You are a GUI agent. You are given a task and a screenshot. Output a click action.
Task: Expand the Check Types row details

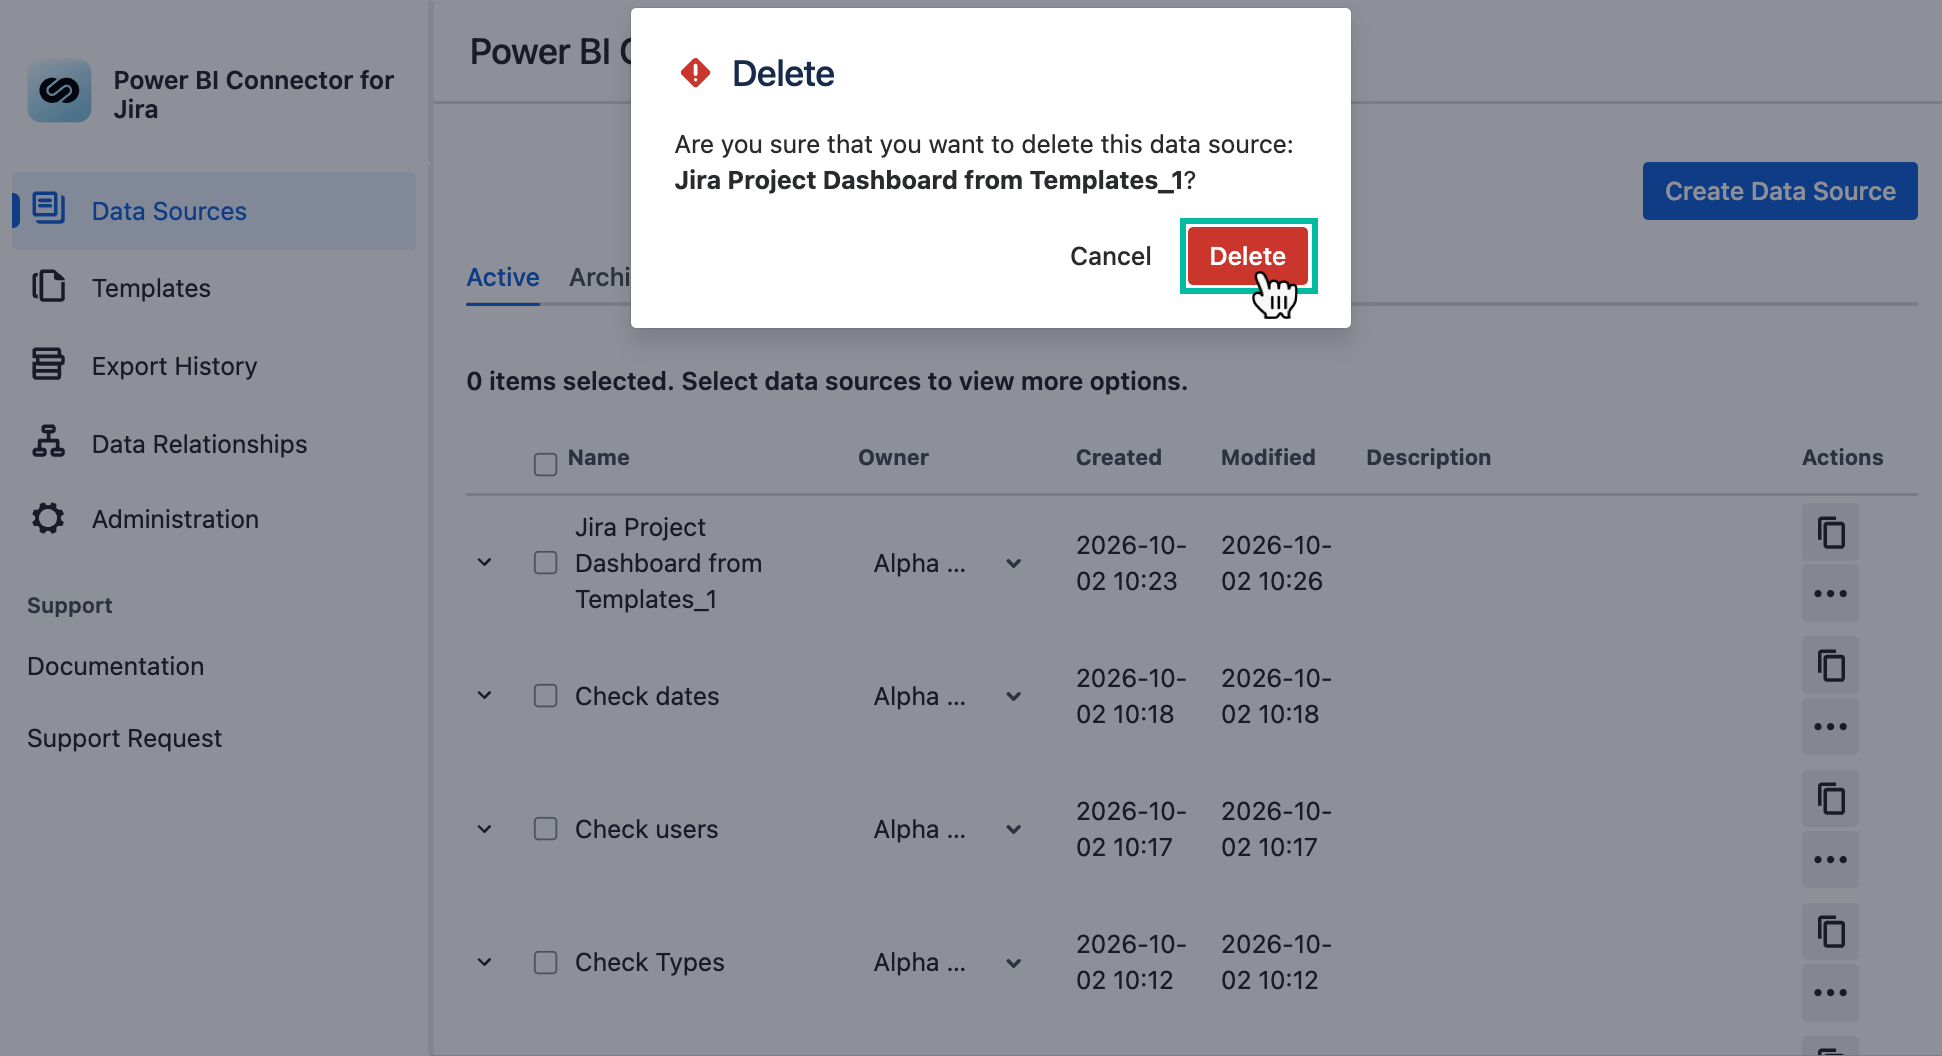pos(484,962)
